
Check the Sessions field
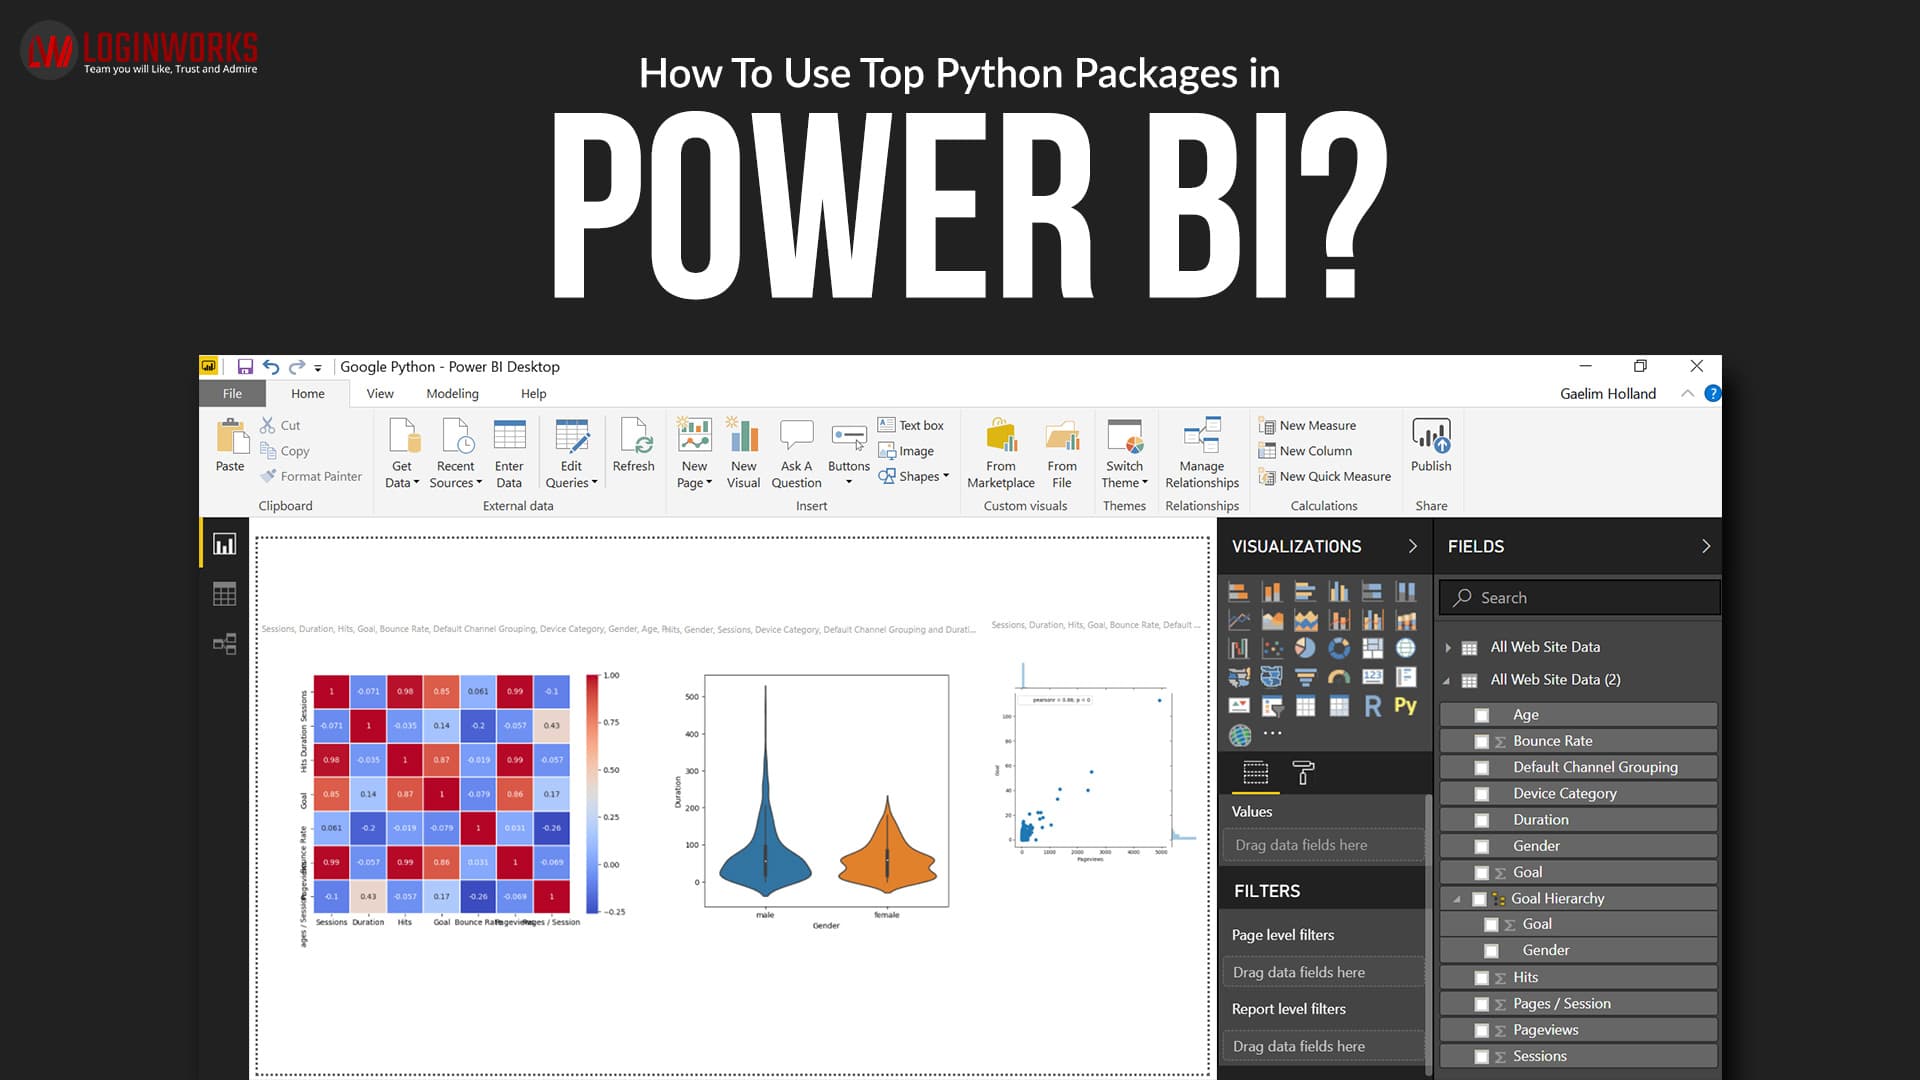click(1482, 1055)
